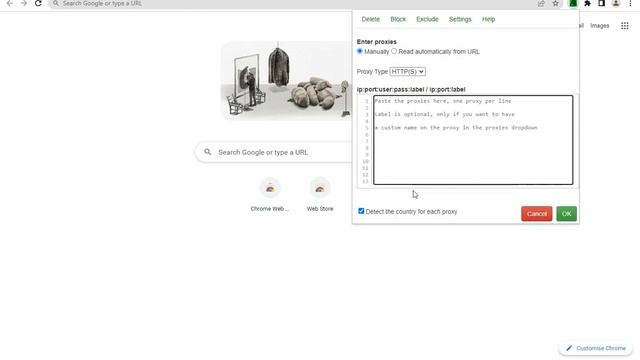This screenshot has width=640, height=360.
Task: Click the share icon in the address bar
Action: coord(541,4)
